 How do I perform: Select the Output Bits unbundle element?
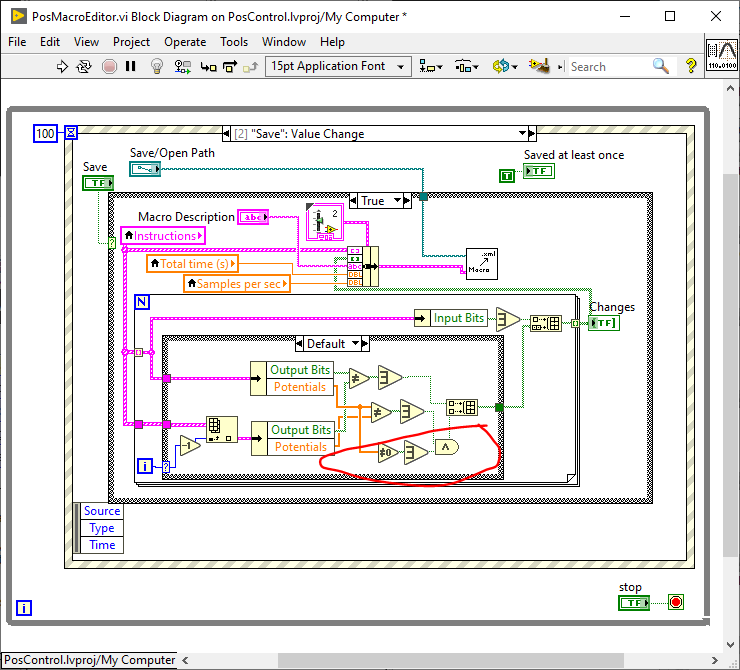(x=300, y=370)
